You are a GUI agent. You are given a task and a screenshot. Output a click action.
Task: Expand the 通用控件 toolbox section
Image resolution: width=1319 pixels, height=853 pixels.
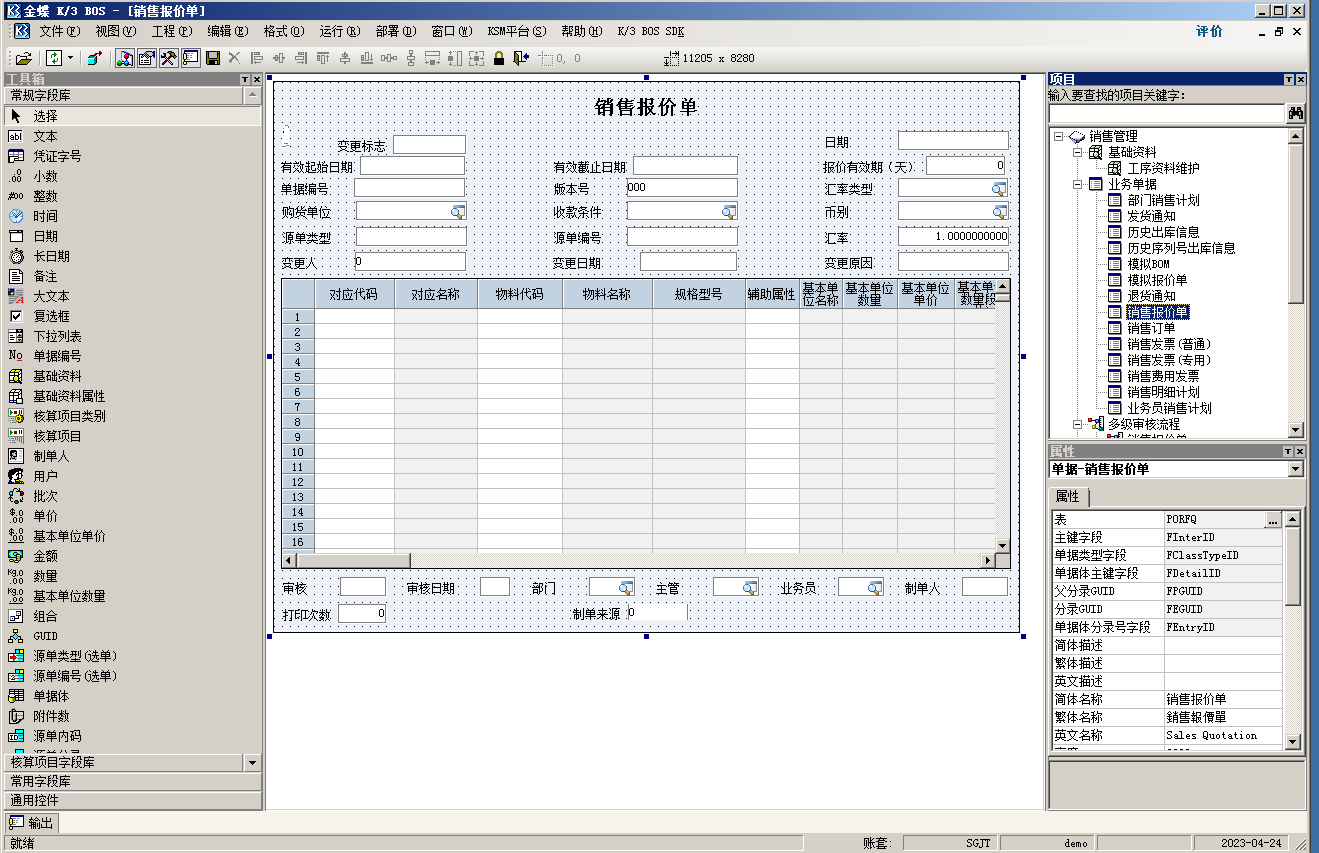click(x=131, y=800)
